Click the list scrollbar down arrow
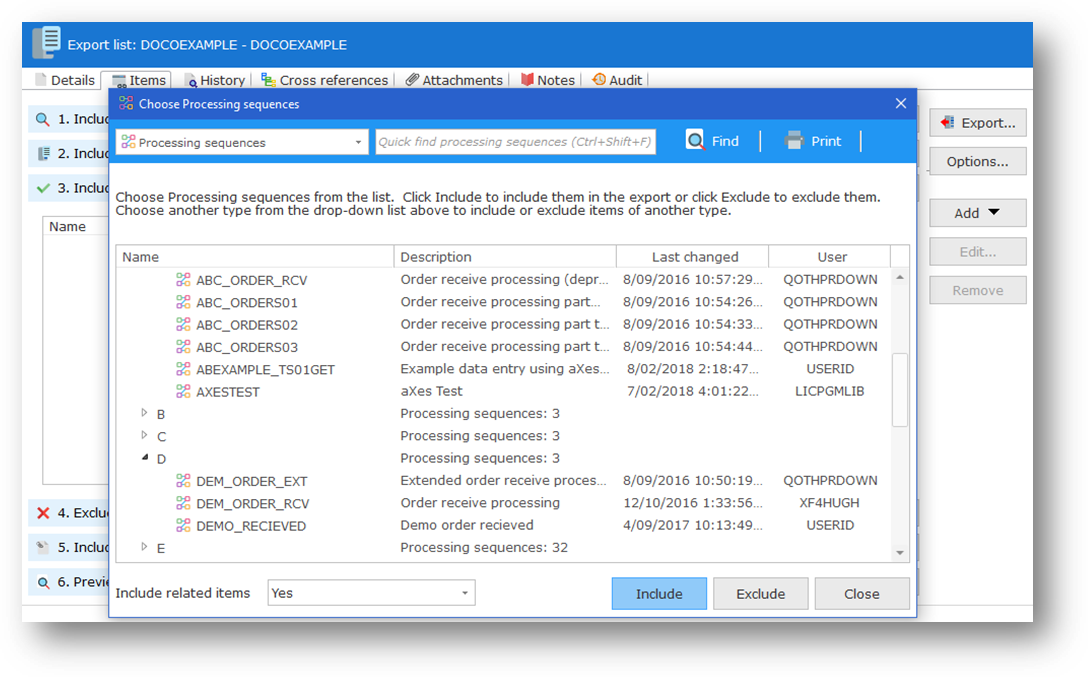The height and width of the screenshot is (677, 1088). click(900, 553)
